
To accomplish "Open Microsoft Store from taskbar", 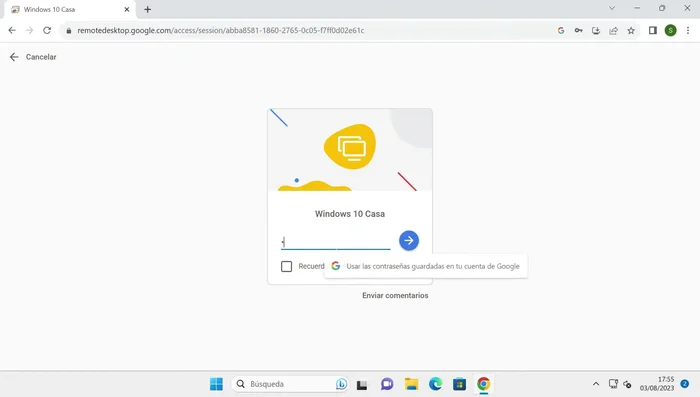I will [459, 384].
